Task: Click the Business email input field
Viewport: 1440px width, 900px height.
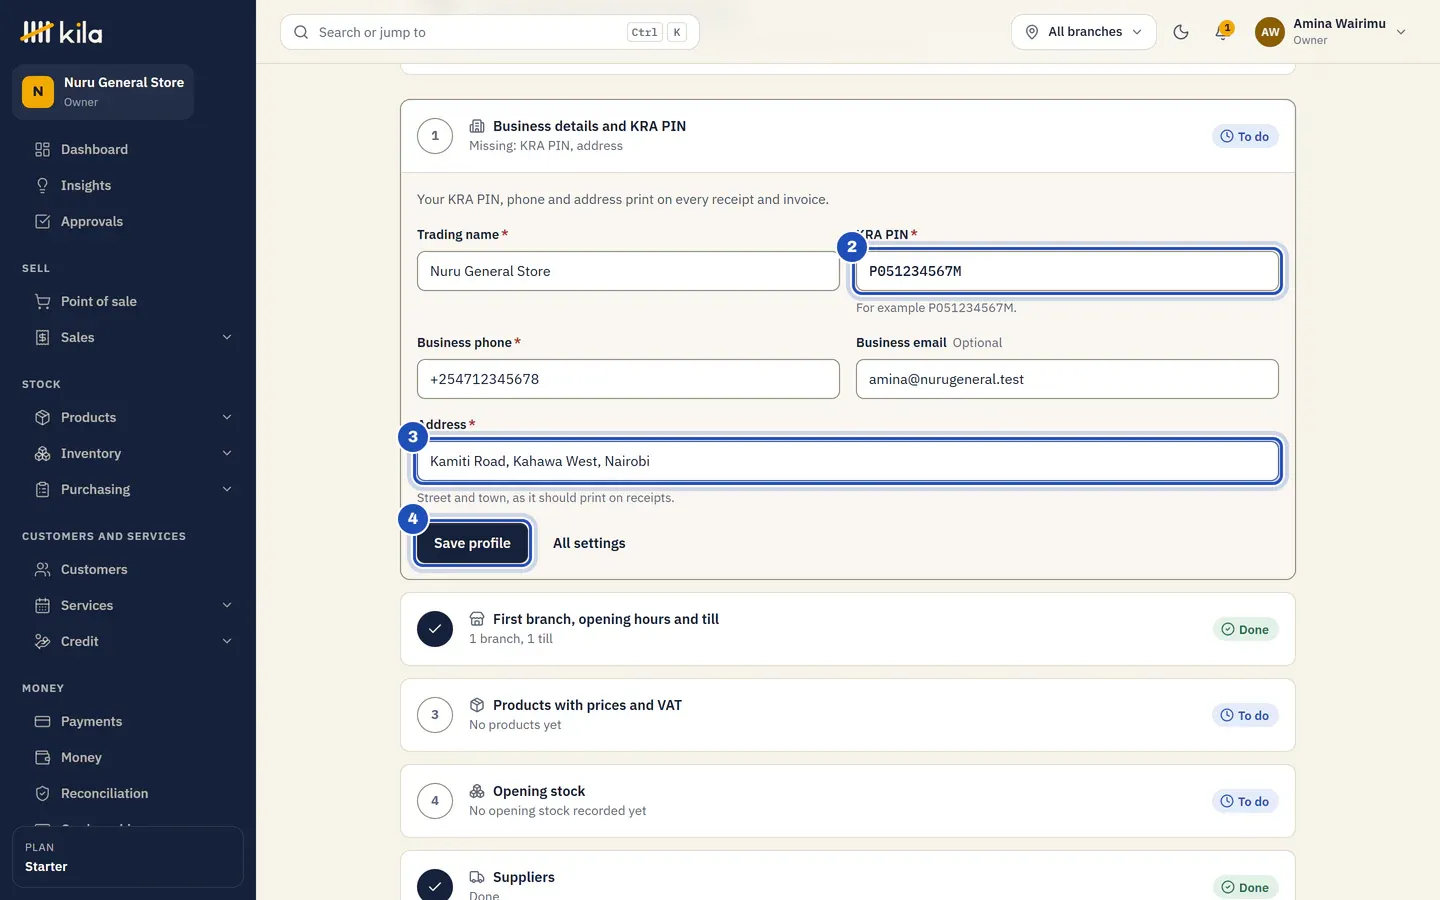Action: [x=1067, y=379]
